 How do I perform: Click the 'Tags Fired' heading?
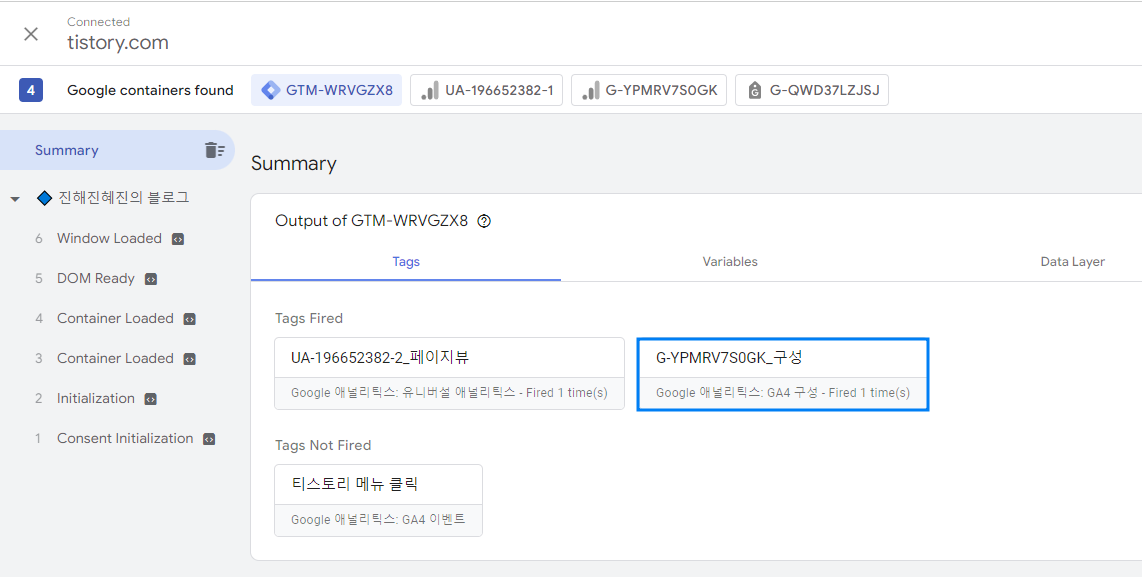point(309,318)
